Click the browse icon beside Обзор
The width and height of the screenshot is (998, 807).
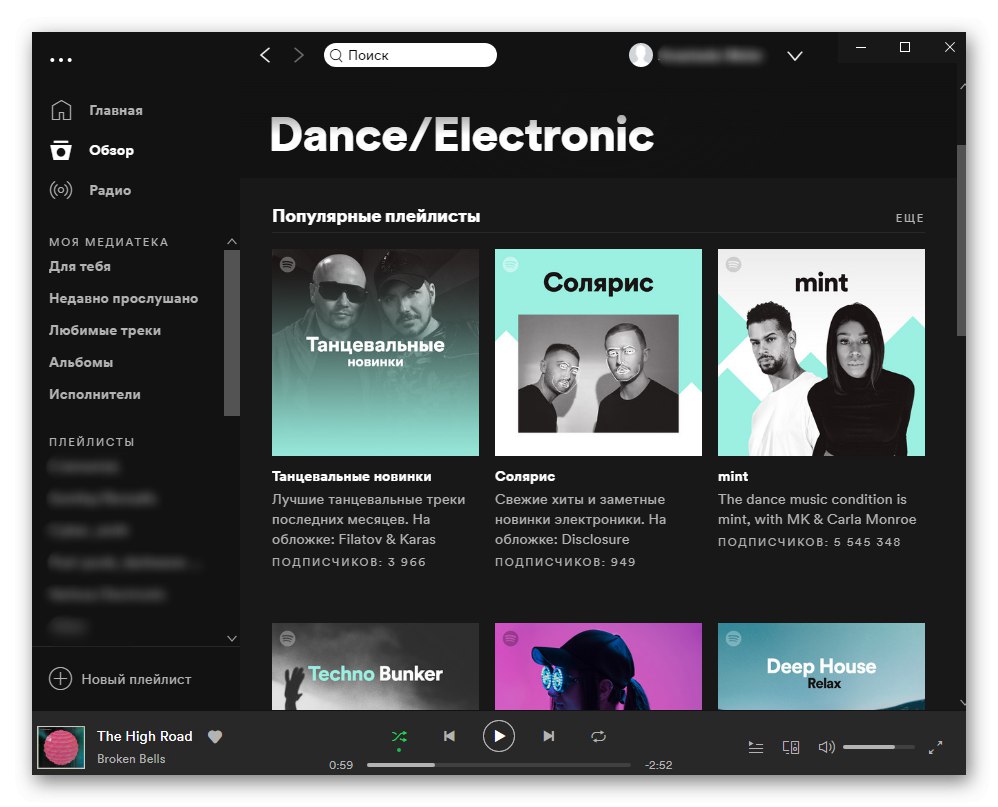[61, 150]
